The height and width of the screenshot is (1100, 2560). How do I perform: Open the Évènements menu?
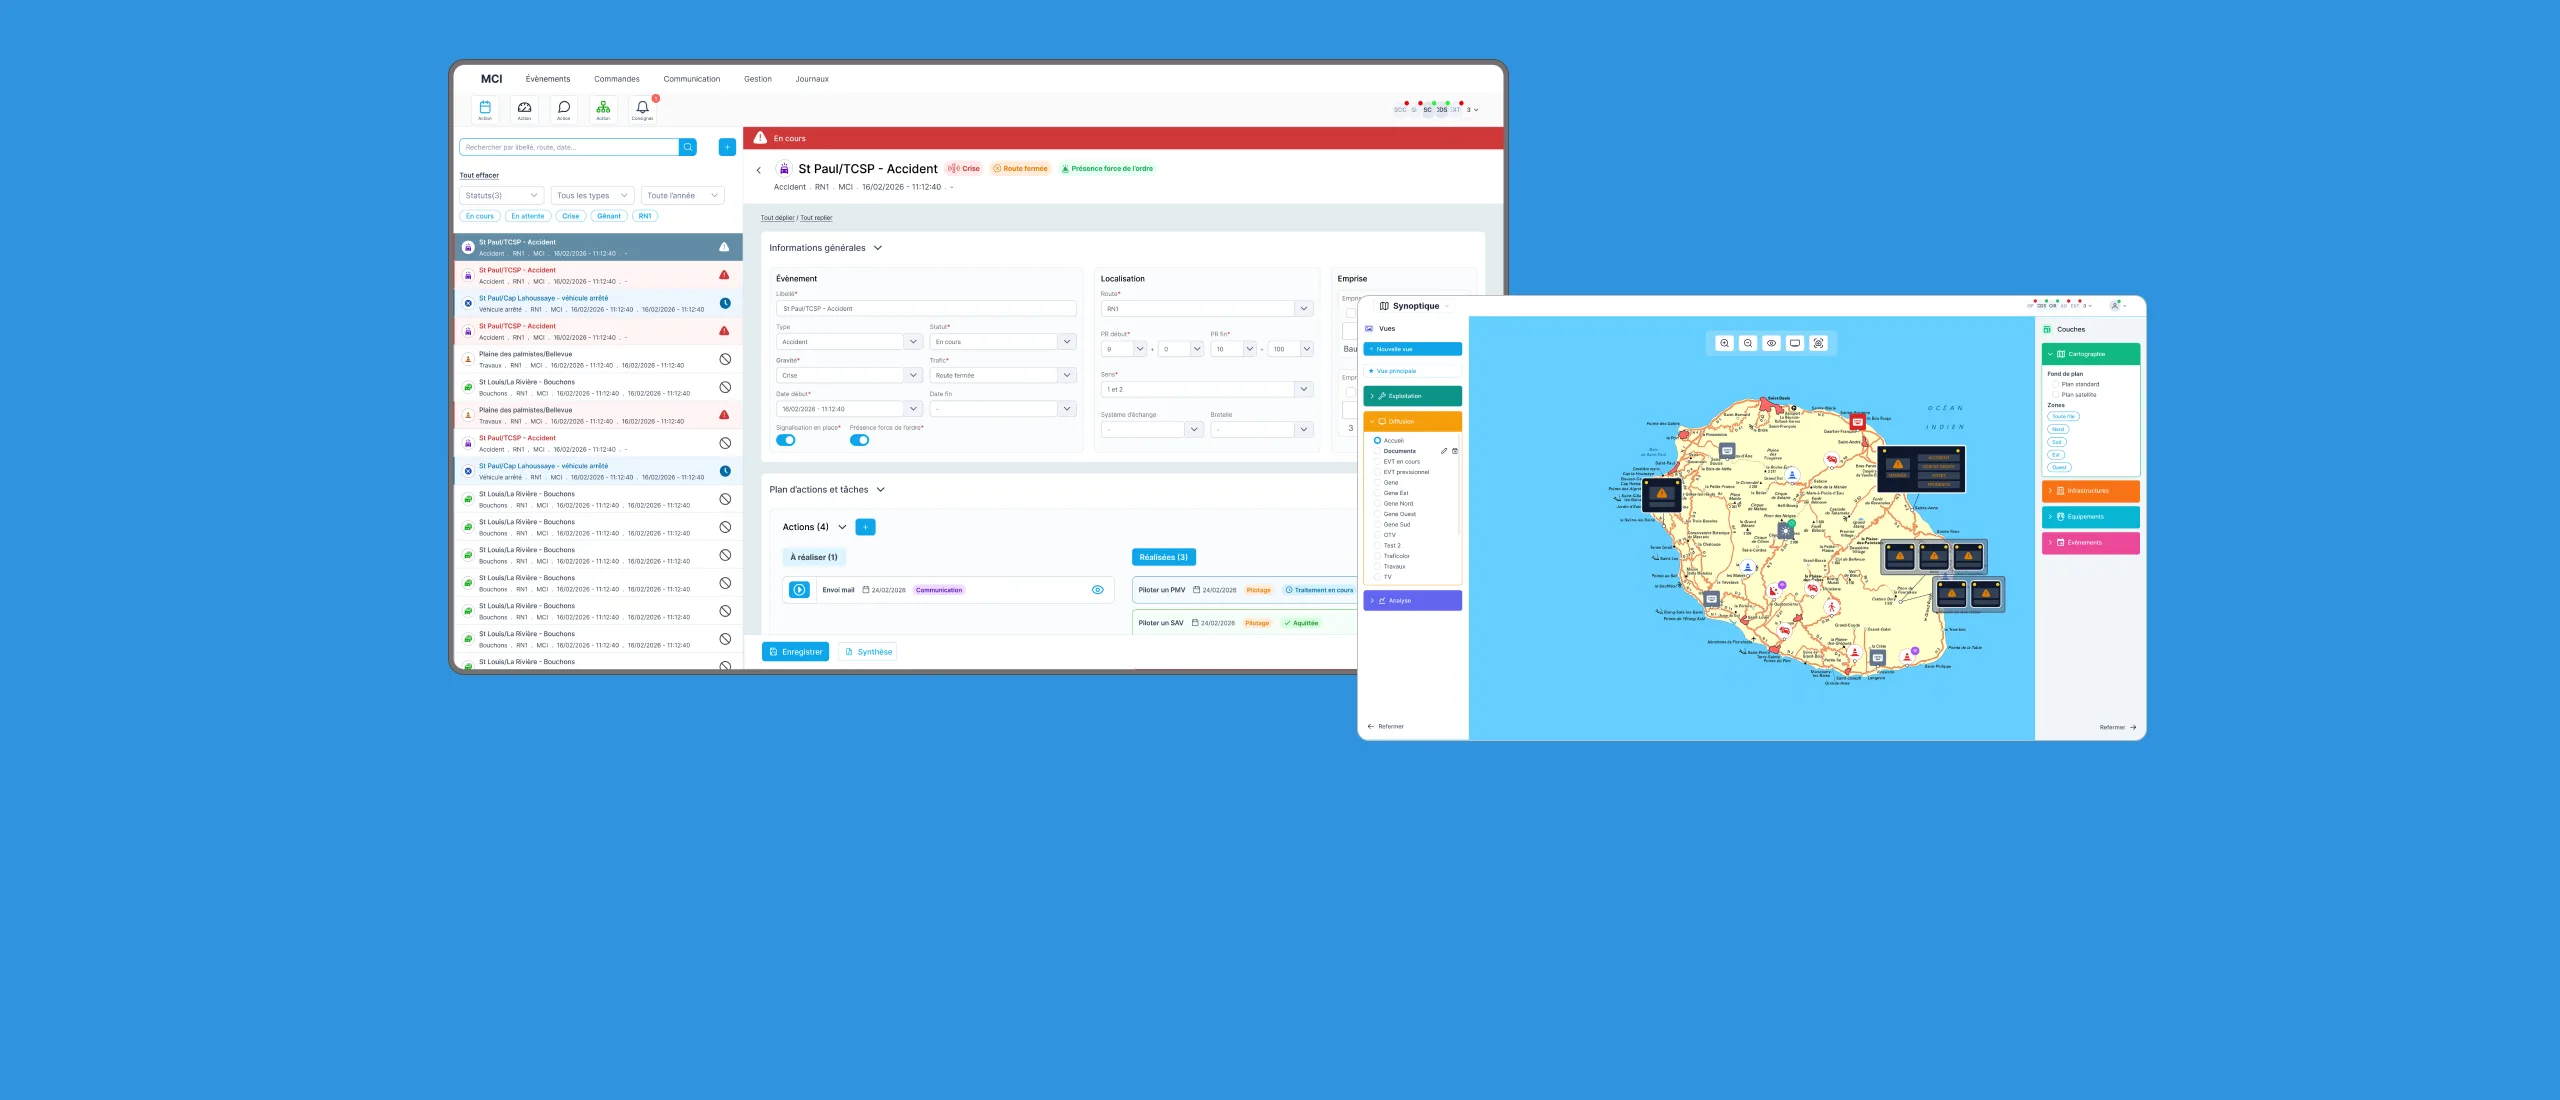point(548,79)
